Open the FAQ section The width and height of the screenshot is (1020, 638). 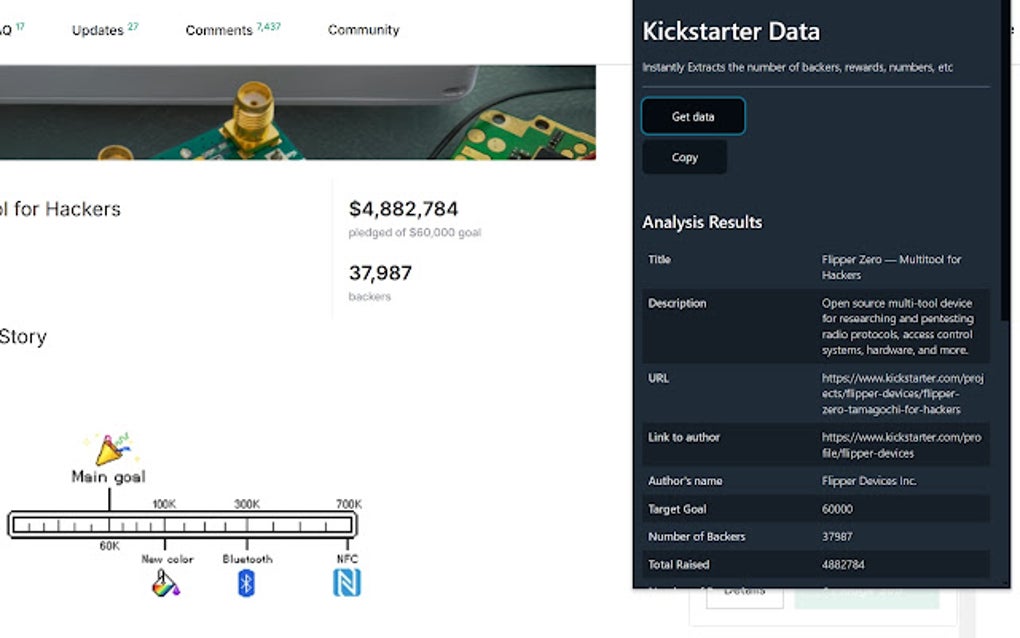[x=8, y=30]
